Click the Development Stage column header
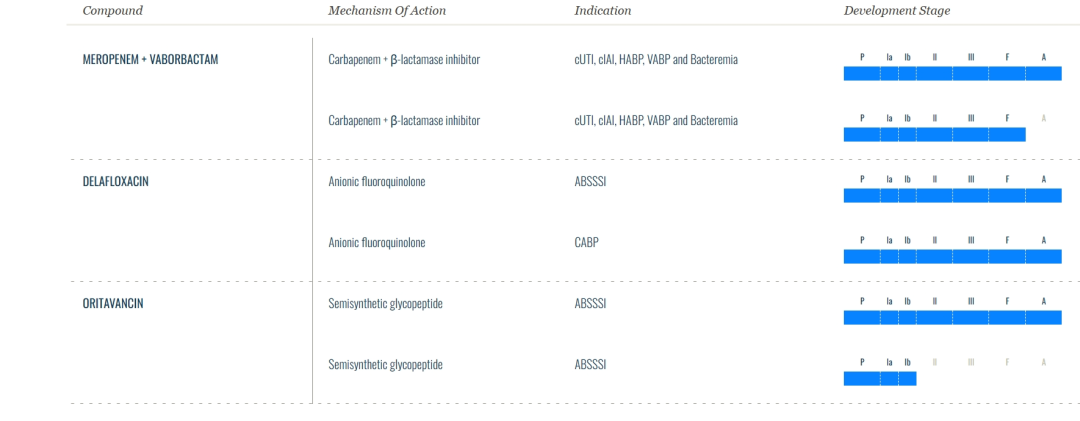The image size is (1080, 421). click(x=897, y=11)
